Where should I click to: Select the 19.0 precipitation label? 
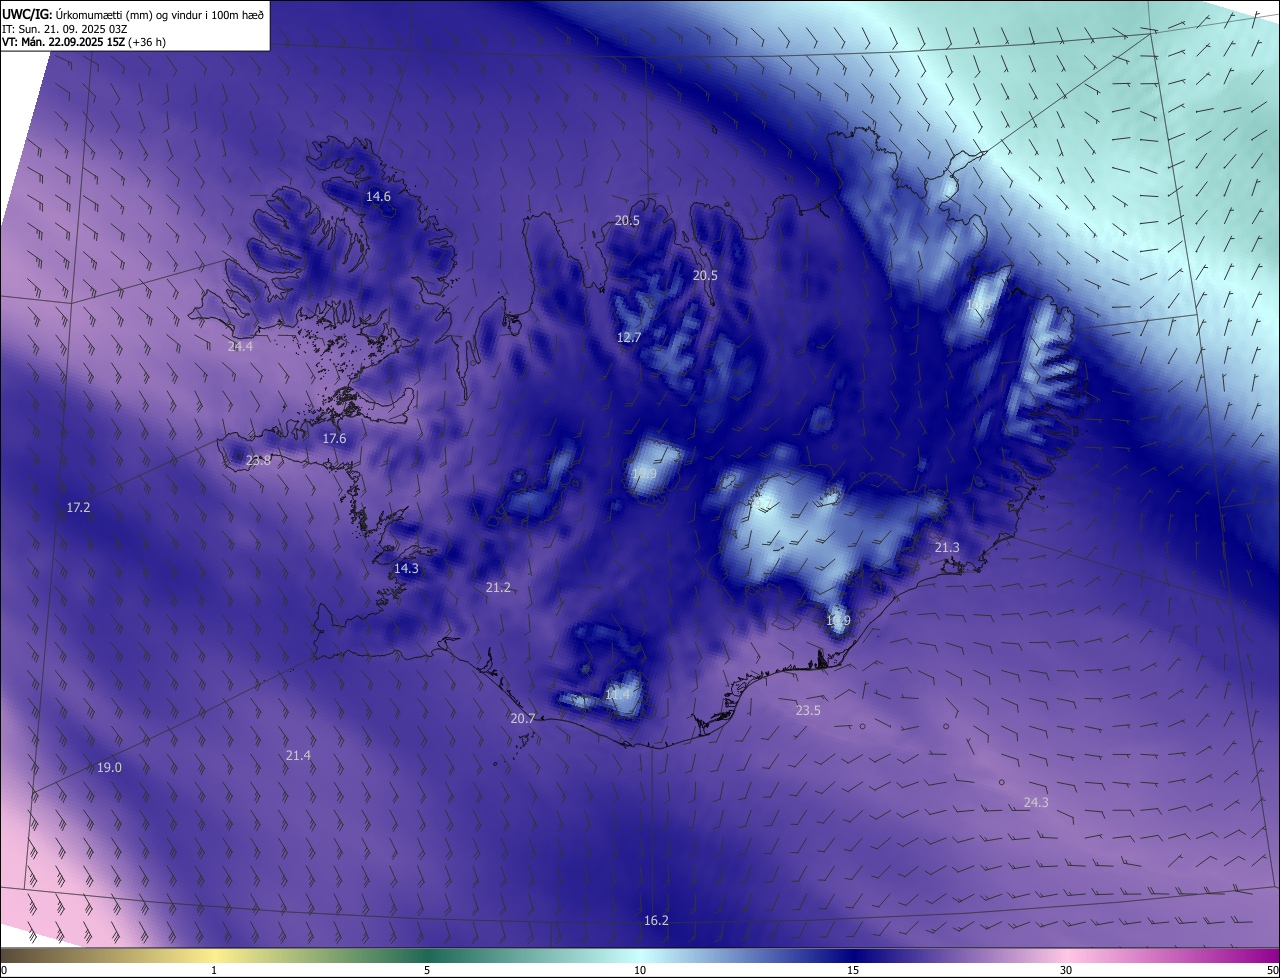point(109,768)
